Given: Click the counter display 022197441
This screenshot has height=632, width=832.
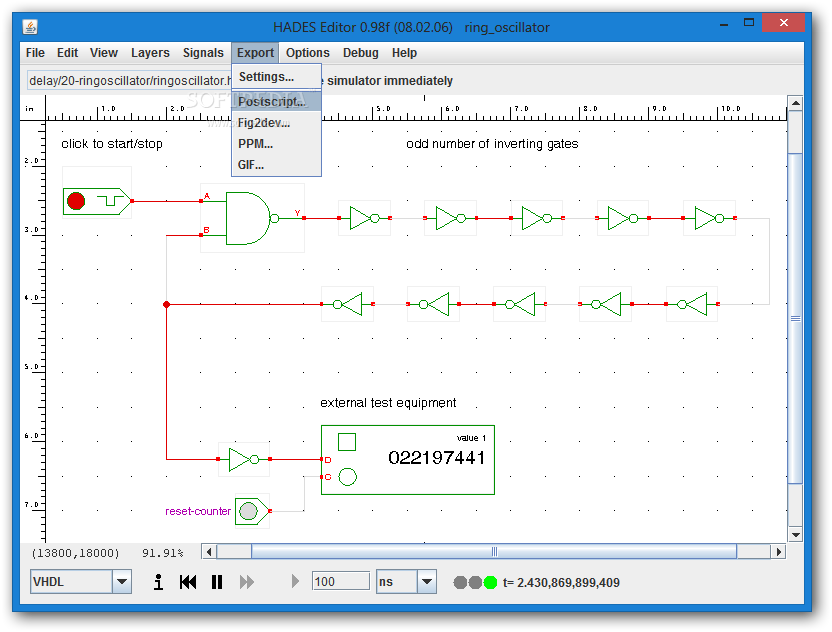Looking at the screenshot, I should pos(437,457).
